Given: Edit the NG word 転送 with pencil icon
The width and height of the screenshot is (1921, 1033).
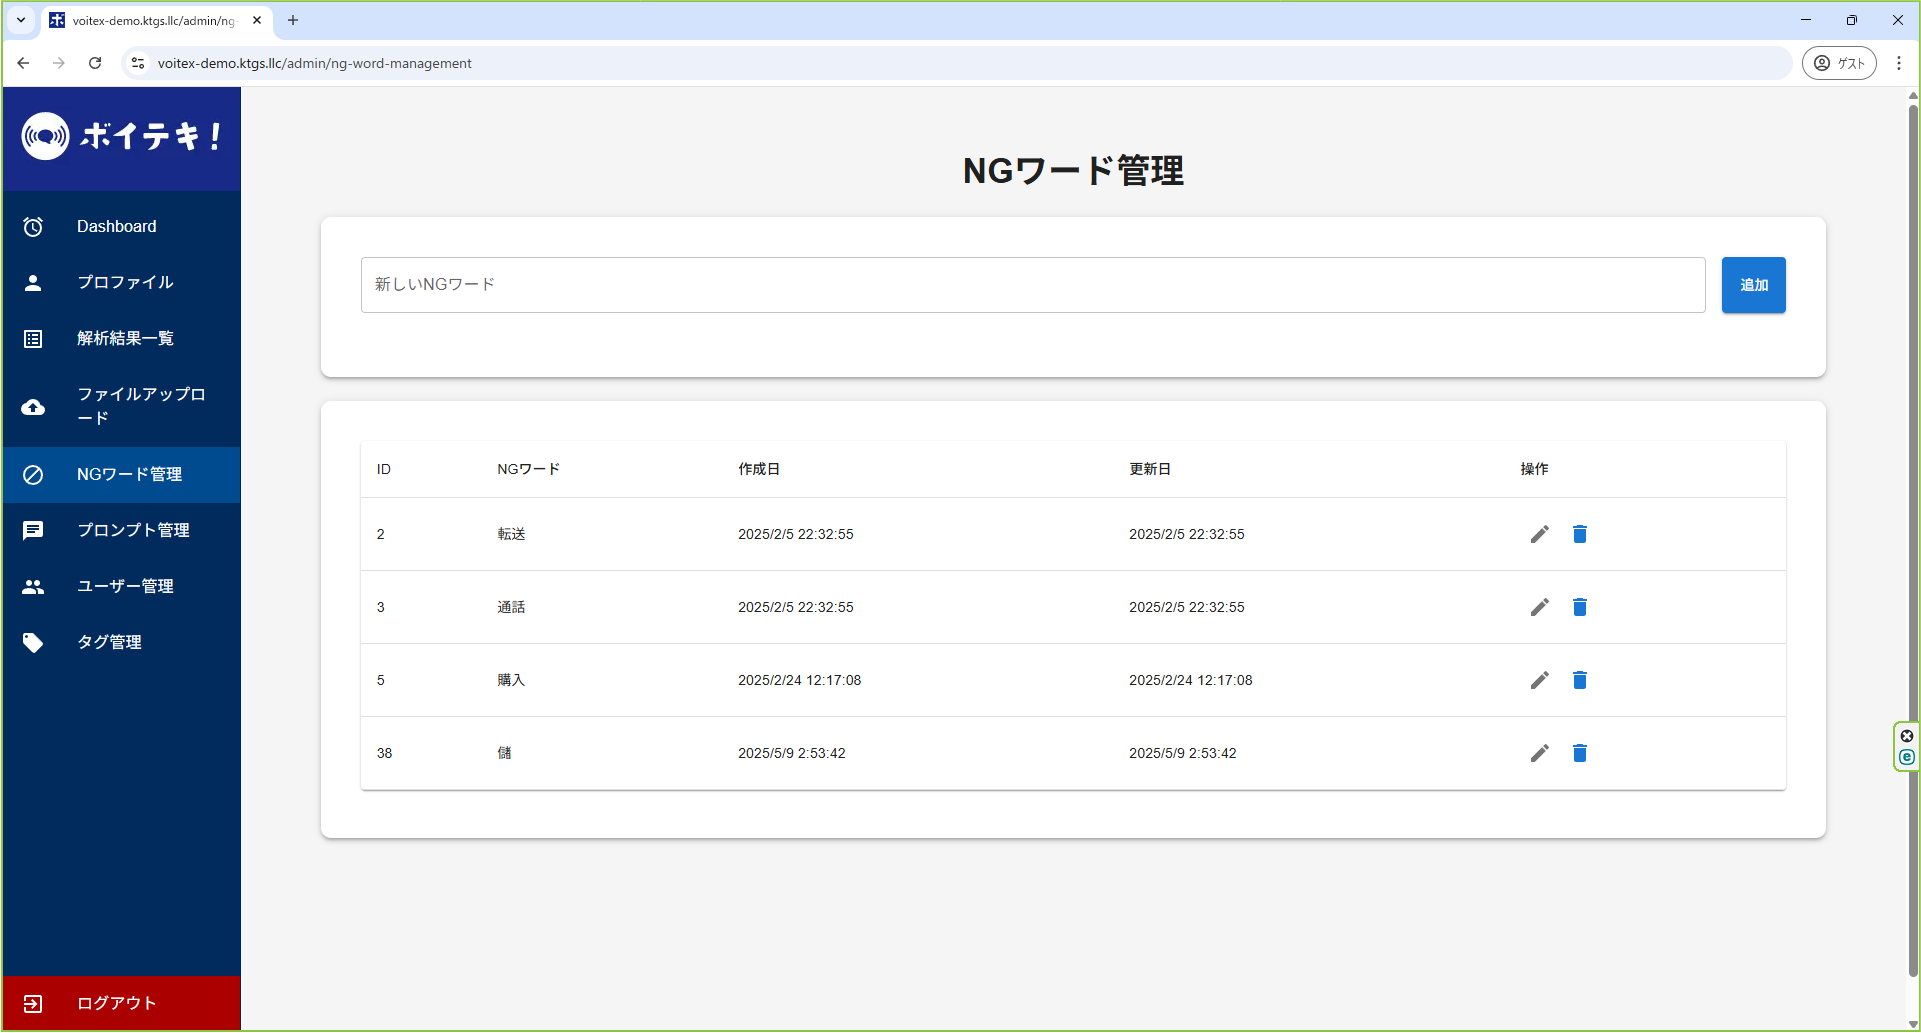Looking at the screenshot, I should click(x=1540, y=534).
